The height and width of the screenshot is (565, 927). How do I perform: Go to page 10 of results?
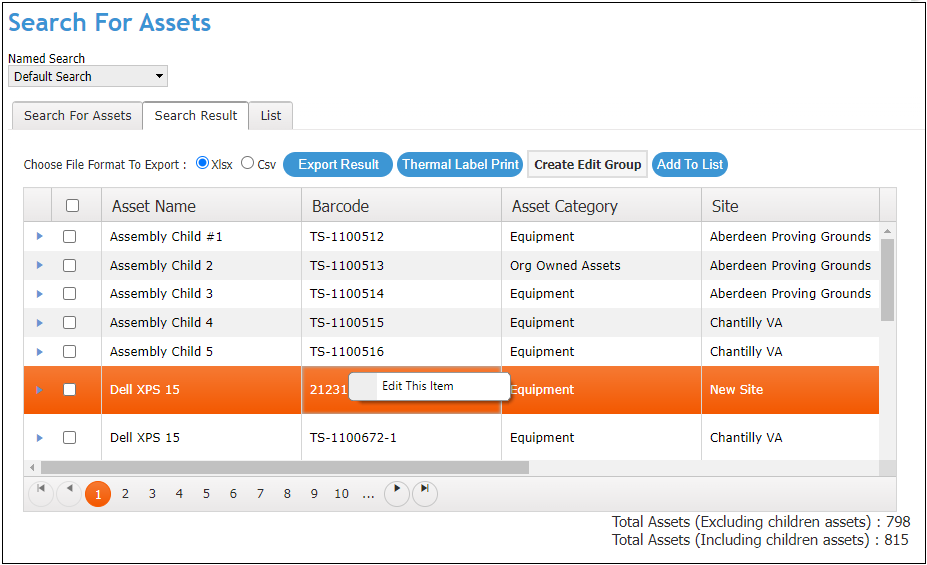(342, 494)
